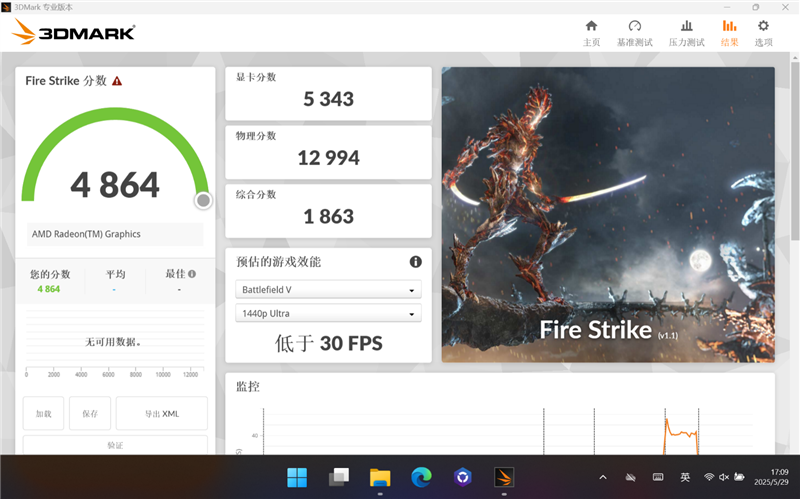The height and width of the screenshot is (499, 800).
Task: Click the 验证 validate button
Action: 115,445
